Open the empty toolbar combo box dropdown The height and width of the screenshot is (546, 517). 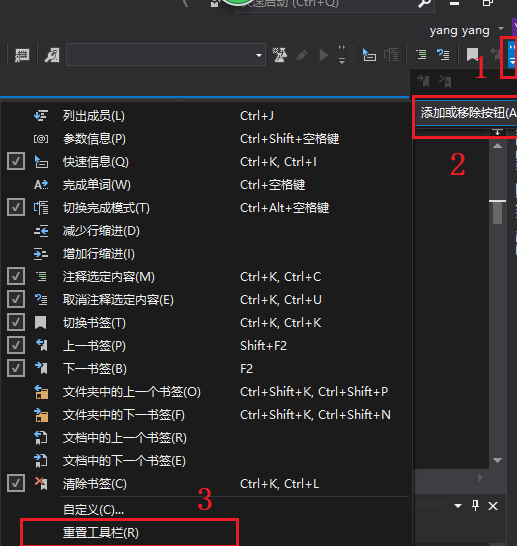tap(258, 55)
